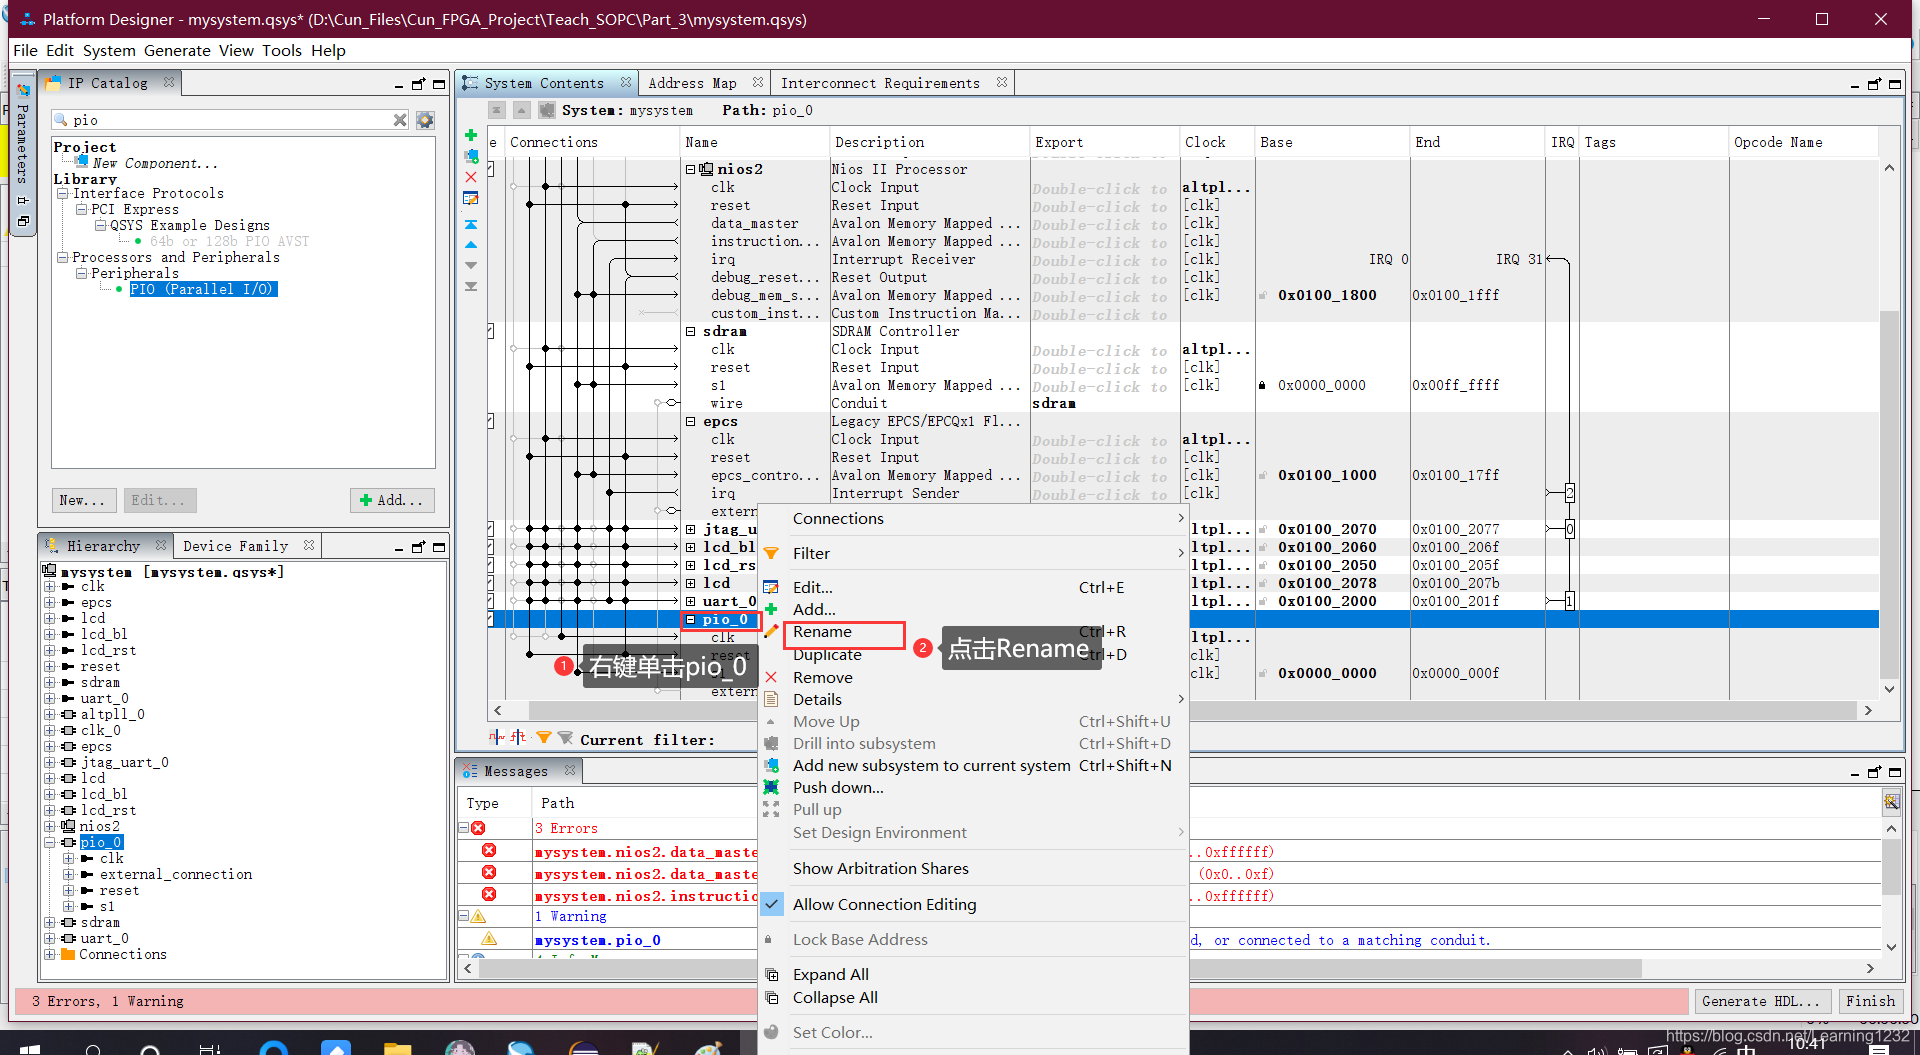
Task: Click the Generate HDL... button
Action: (x=1763, y=1001)
